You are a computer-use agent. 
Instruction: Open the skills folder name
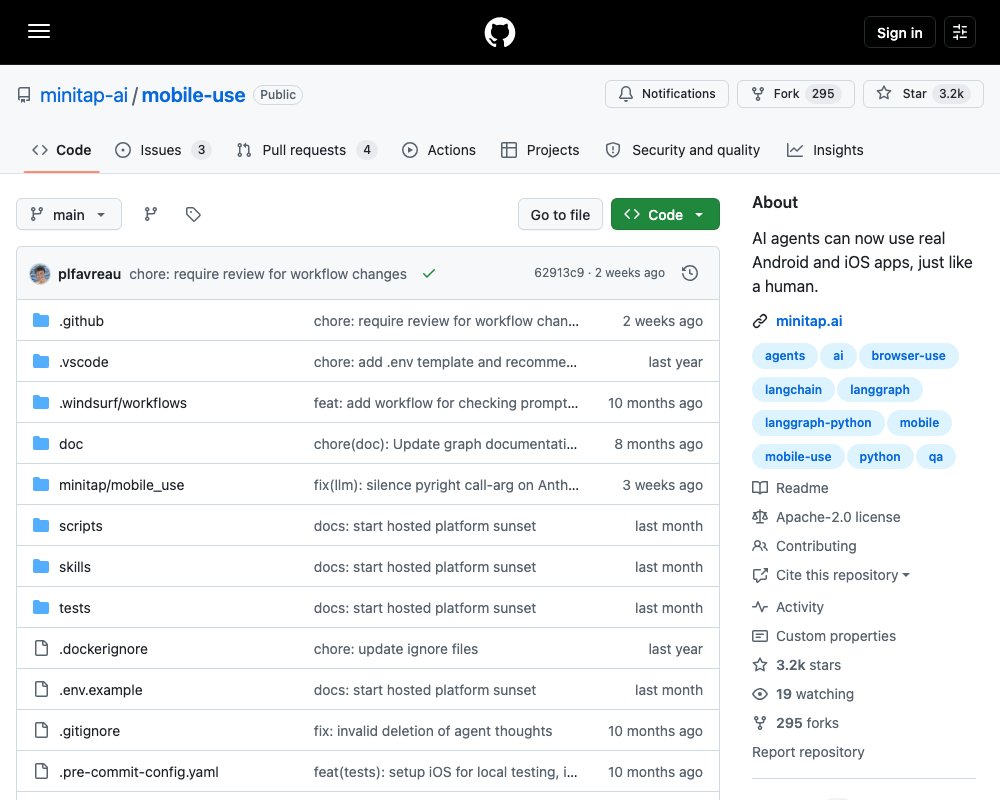(x=75, y=567)
